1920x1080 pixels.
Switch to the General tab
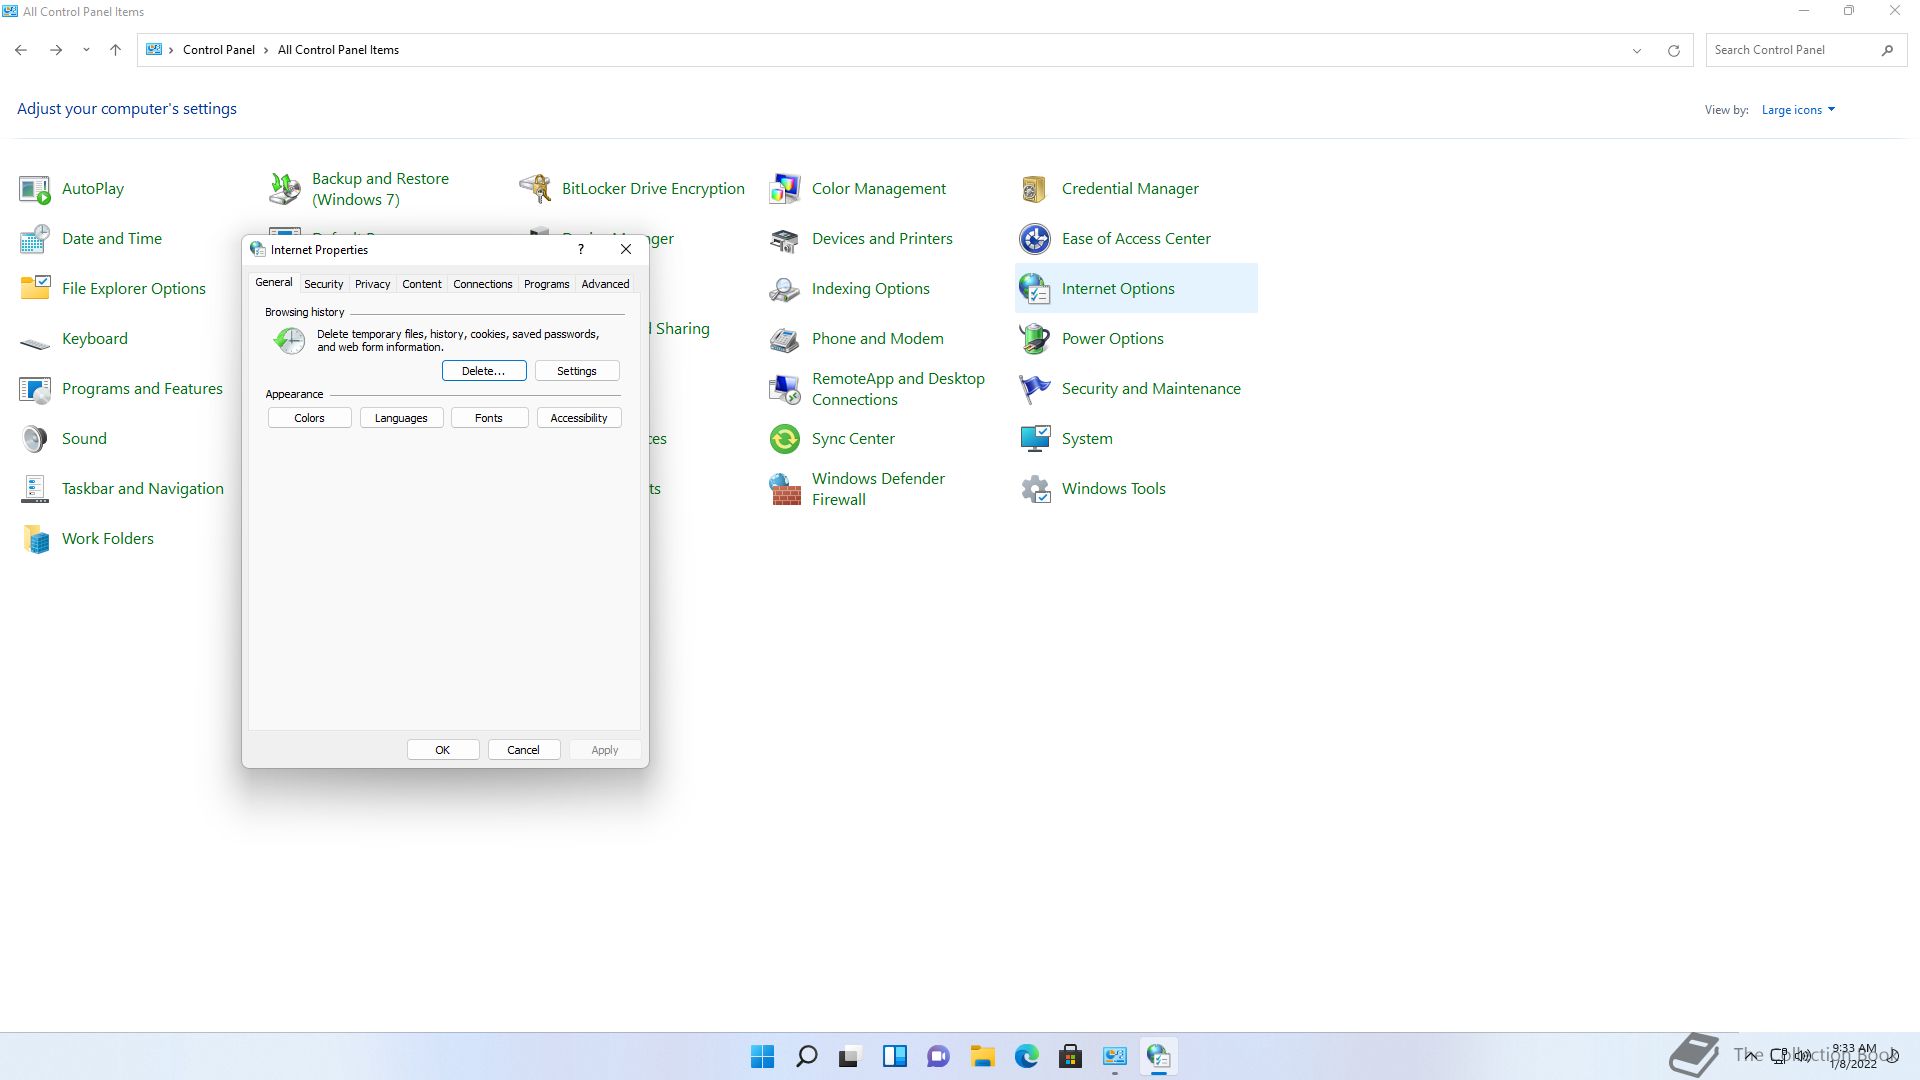(x=273, y=283)
